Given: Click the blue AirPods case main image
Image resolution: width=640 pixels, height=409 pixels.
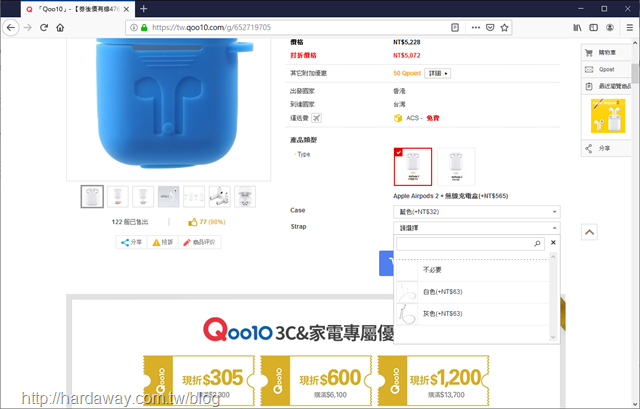Looking at the screenshot, I should click(169, 109).
